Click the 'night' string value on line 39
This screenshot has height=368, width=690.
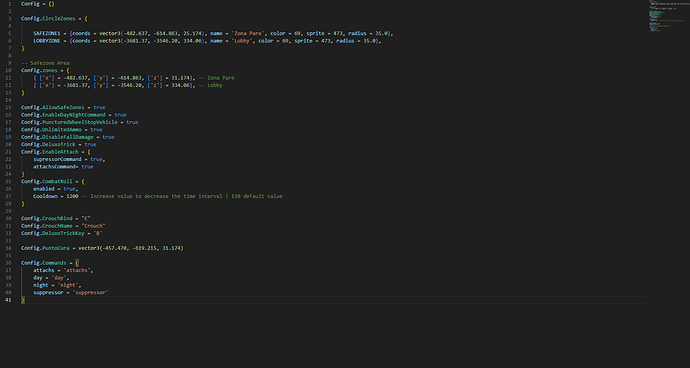coord(68,285)
